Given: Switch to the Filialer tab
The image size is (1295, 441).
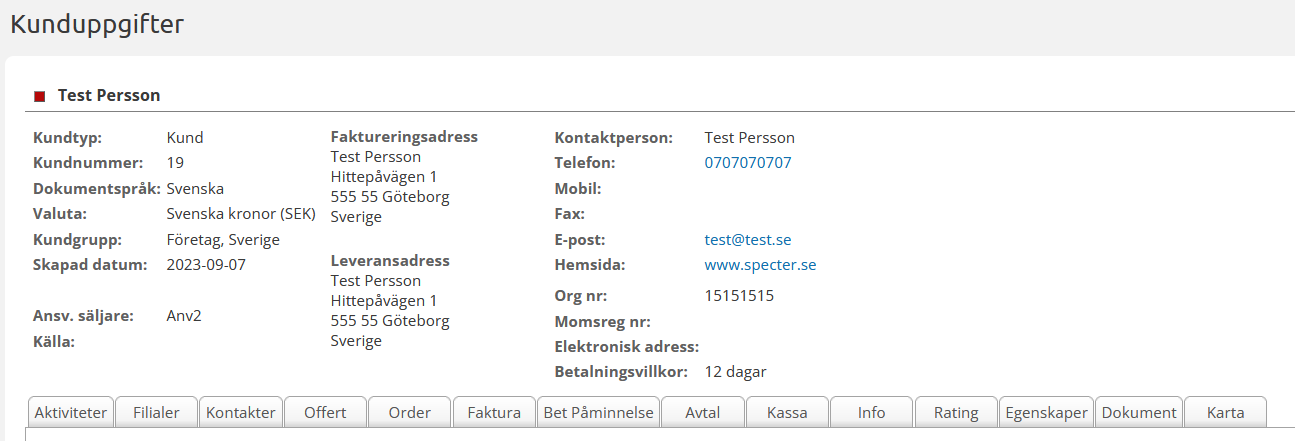Looking at the screenshot, I should point(156,413).
